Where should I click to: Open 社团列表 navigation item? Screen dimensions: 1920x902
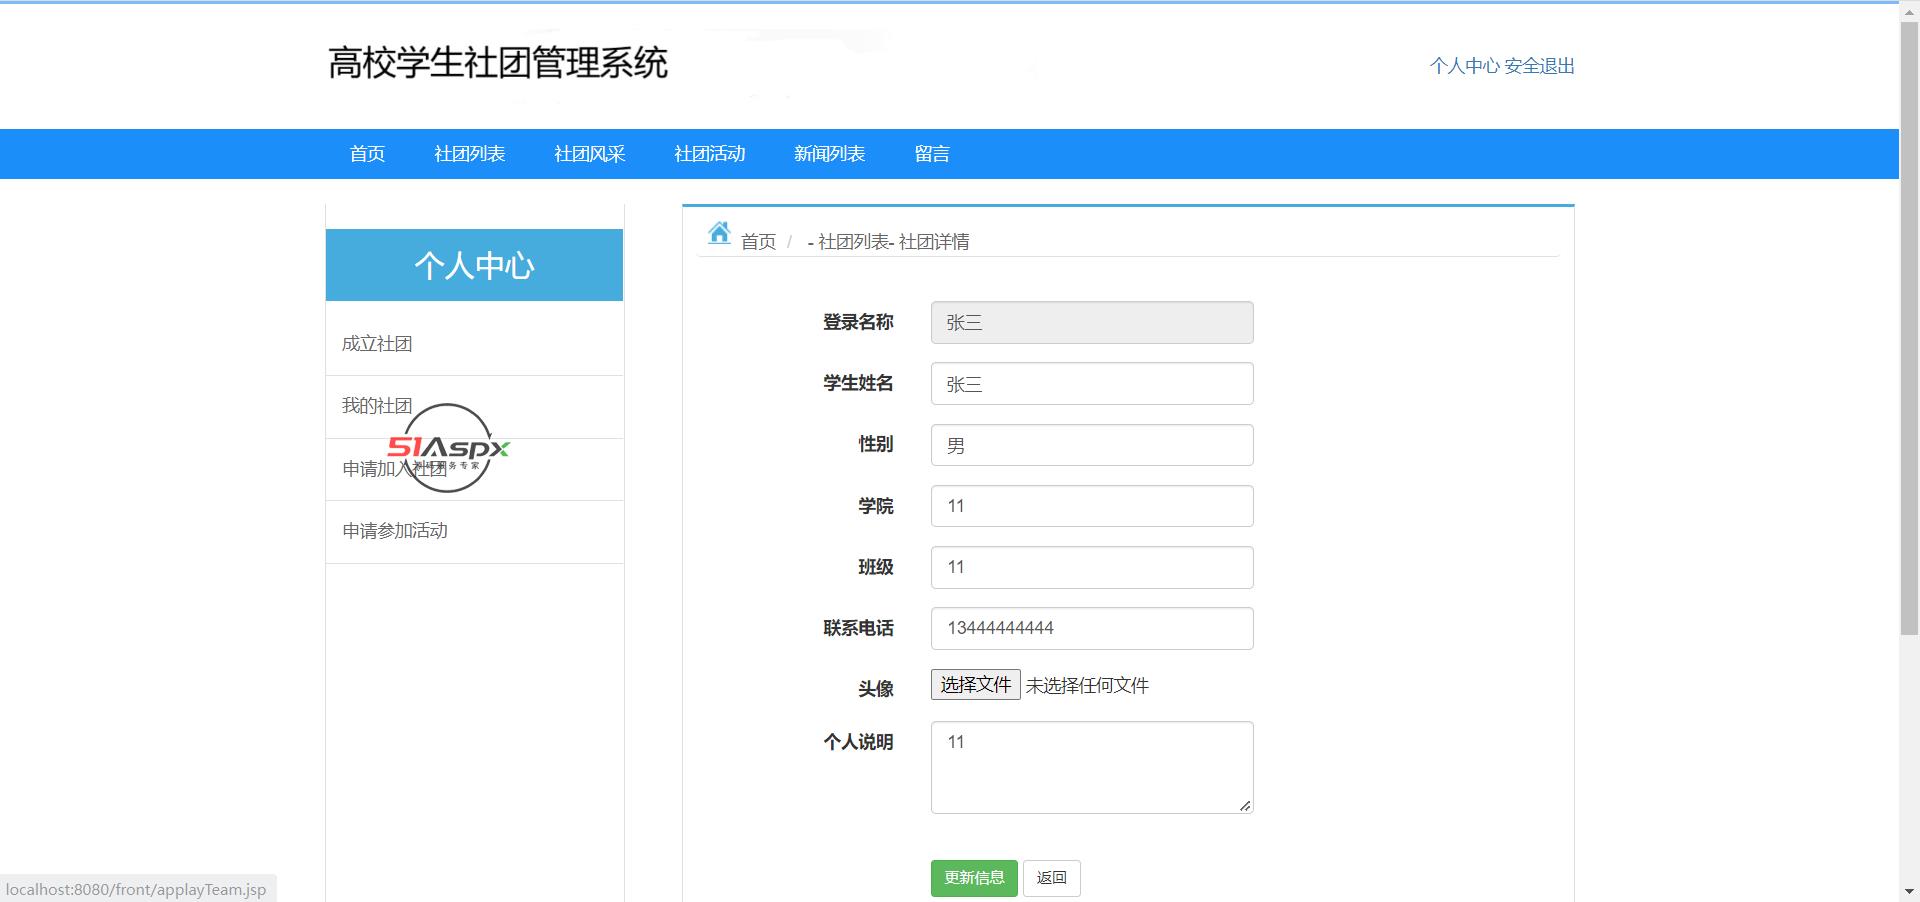[470, 154]
